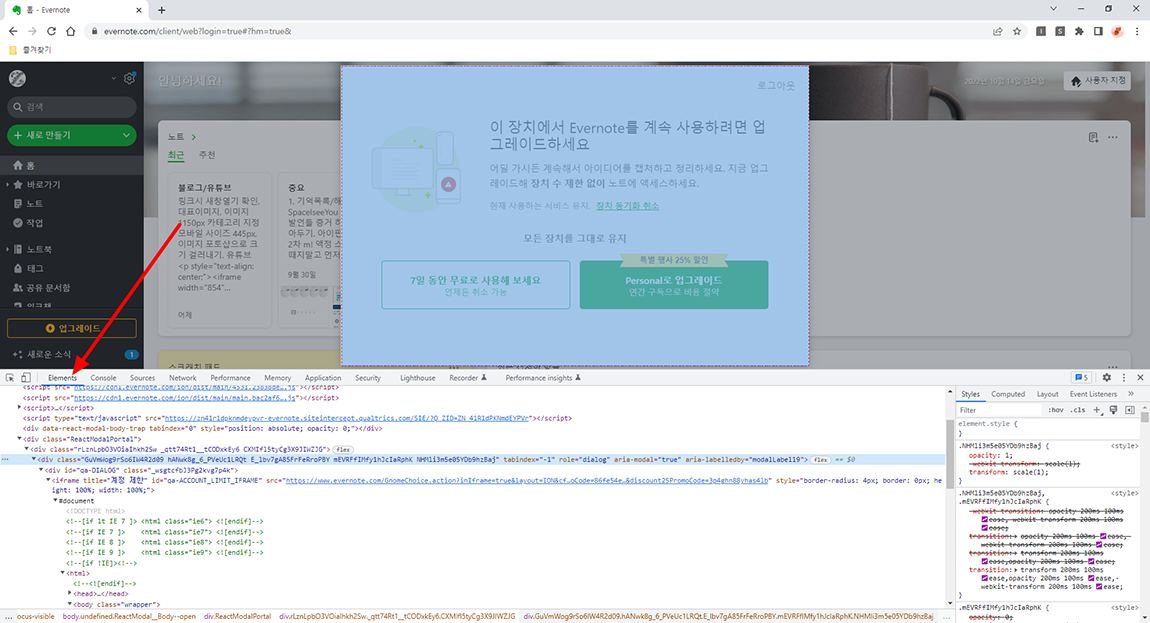Open the DevTools issues counter badge
Viewport: 1150px width, 623px height.
coord(1082,378)
